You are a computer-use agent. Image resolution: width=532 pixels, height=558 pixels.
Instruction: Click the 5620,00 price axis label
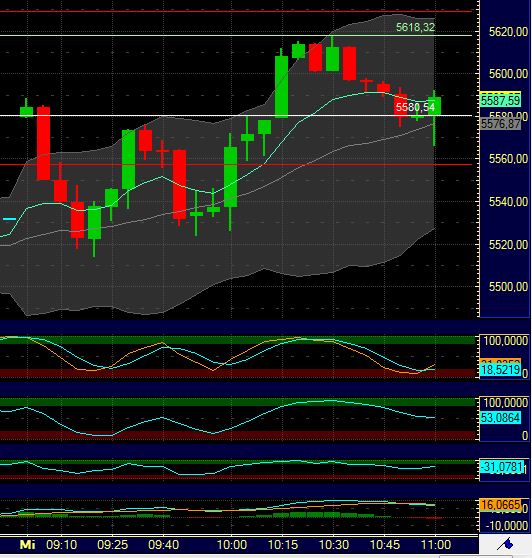tap(508, 32)
